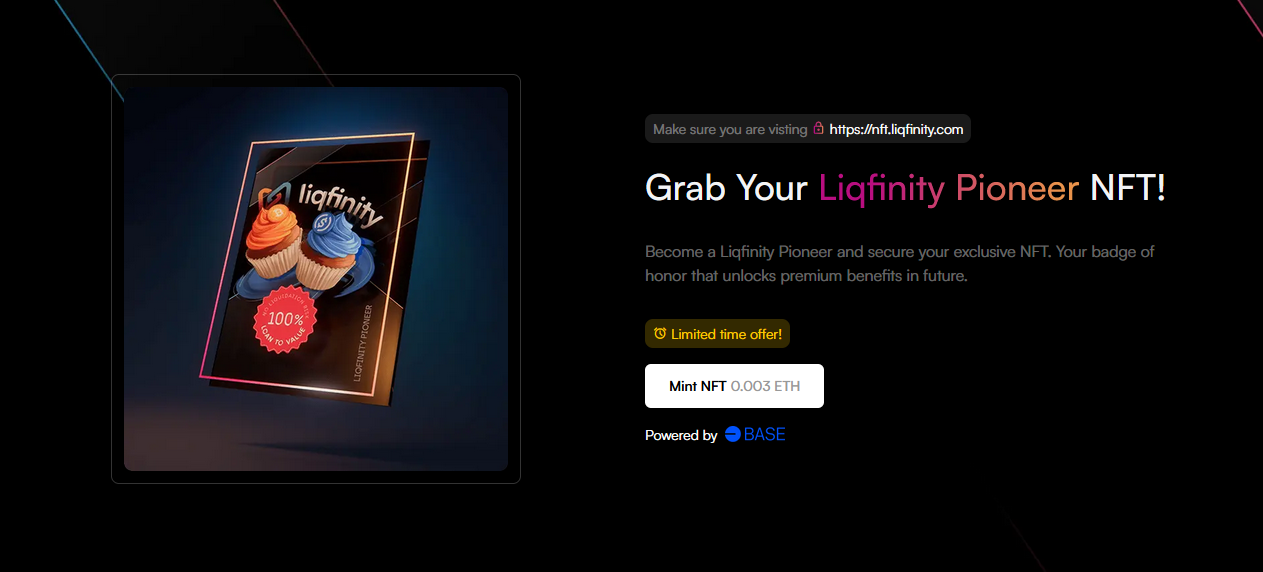Click the Base circle logo icon
Screen dimensions: 1263x572
[x=732, y=434]
